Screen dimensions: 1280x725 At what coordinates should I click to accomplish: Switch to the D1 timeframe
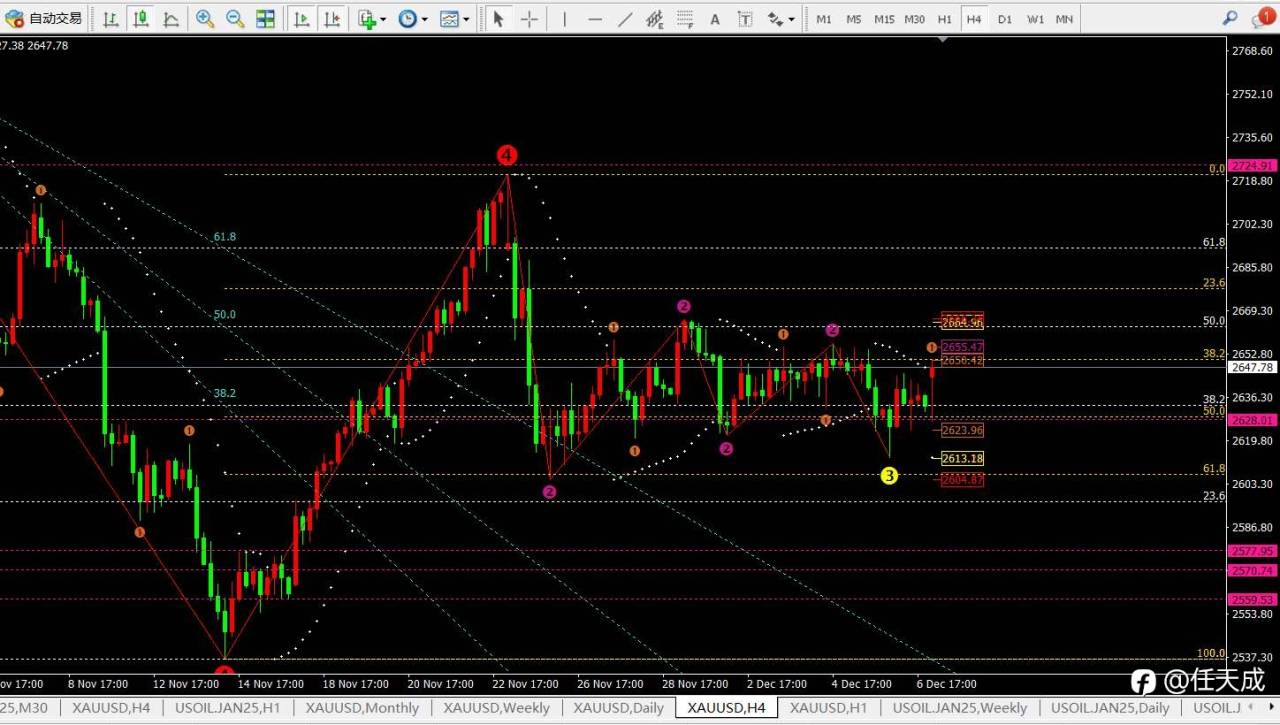(1005, 19)
